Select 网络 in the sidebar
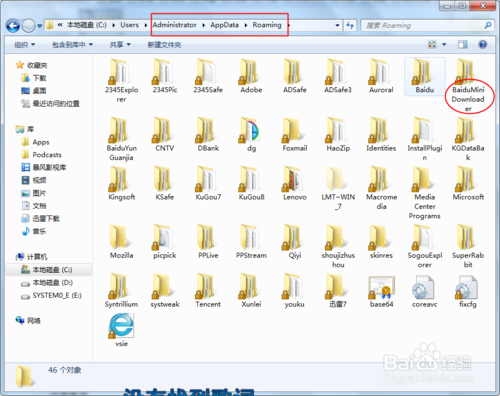 click(x=28, y=321)
